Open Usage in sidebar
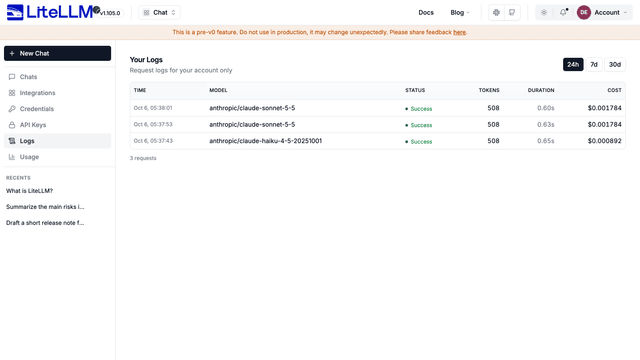This screenshot has height=360, width=640. pyautogui.click(x=58, y=157)
